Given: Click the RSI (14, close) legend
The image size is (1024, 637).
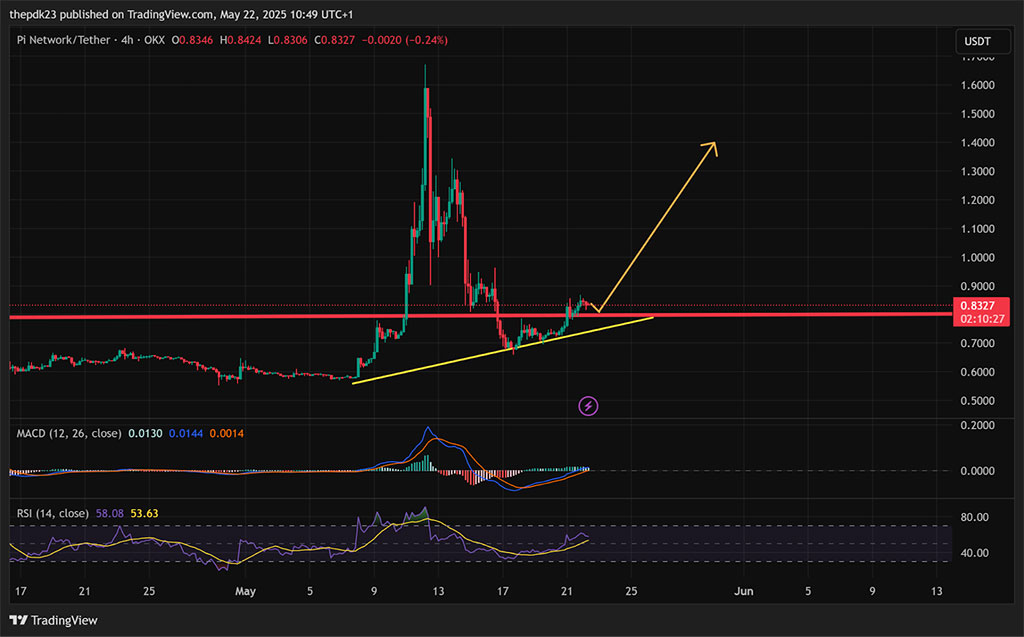Looking at the screenshot, I should point(53,514).
